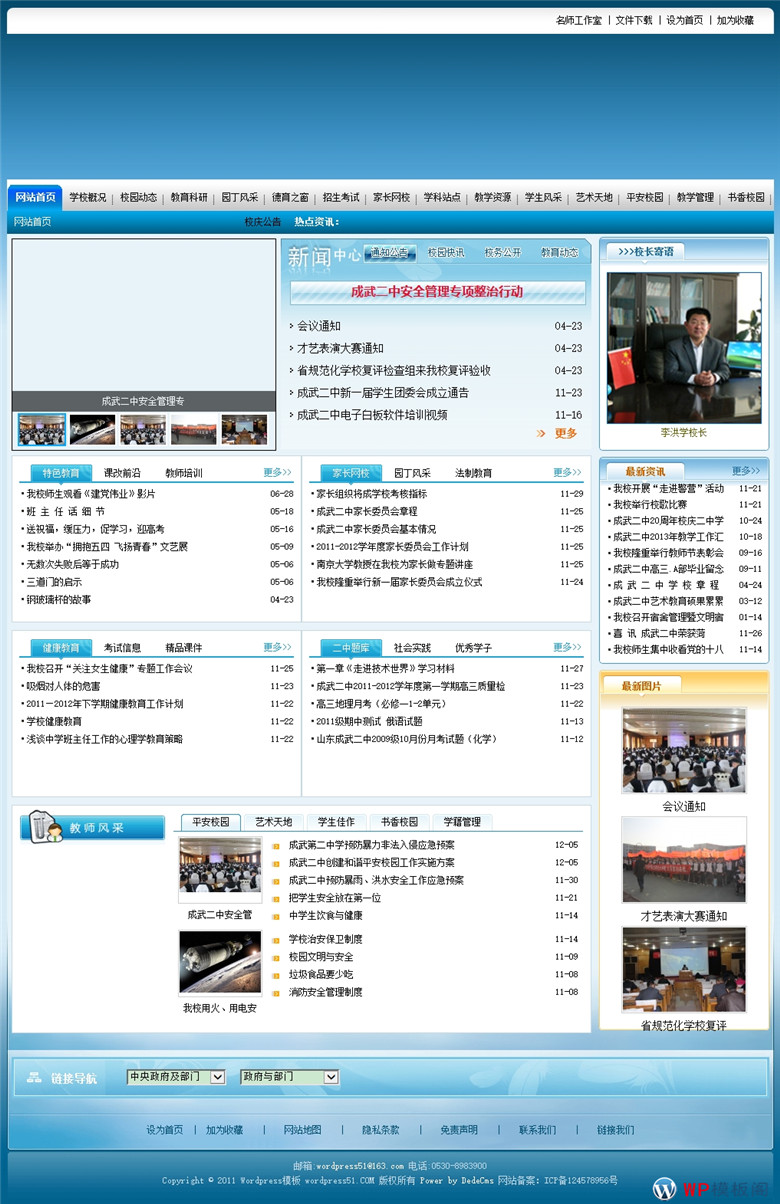Click the space shuttle slideshow thumbnail
This screenshot has width=780, height=1204.
(92, 429)
